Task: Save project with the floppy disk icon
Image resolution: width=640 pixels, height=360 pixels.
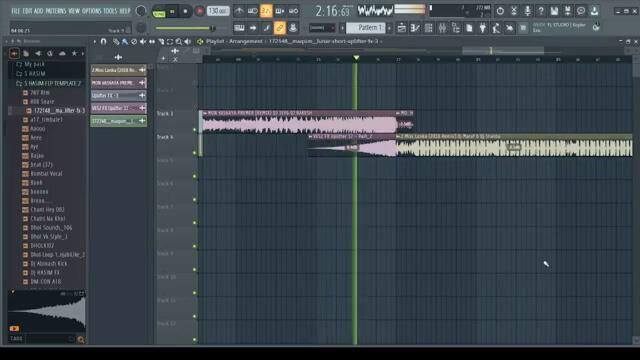Action: point(554,11)
